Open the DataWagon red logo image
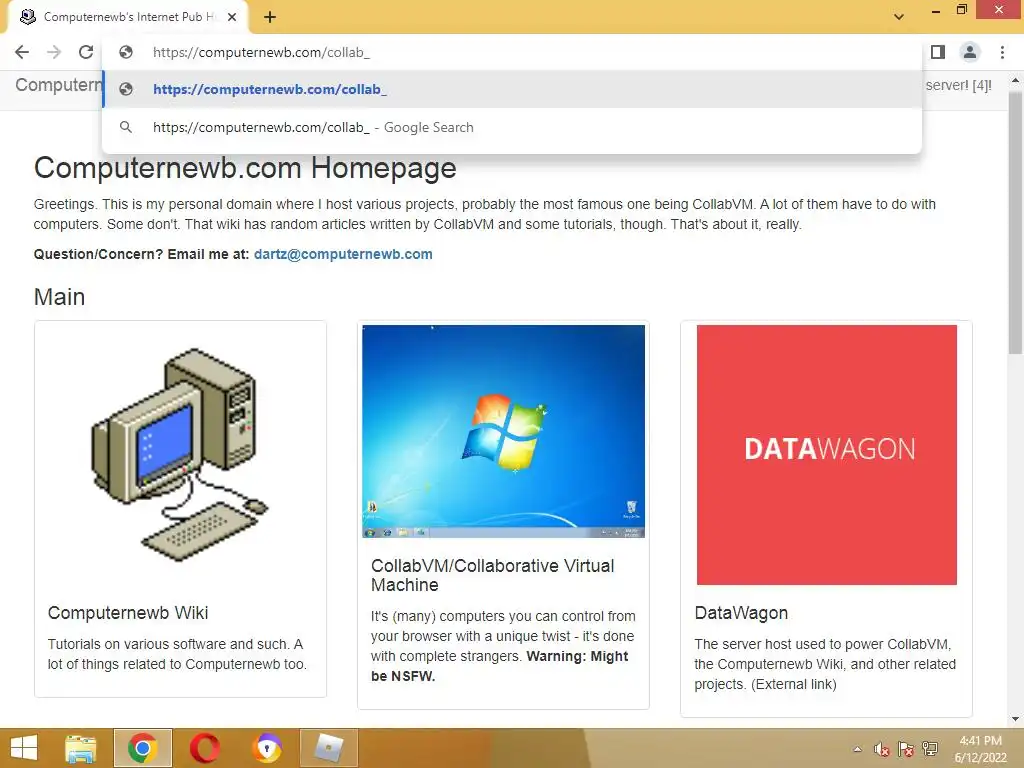1024x768 pixels. point(827,455)
